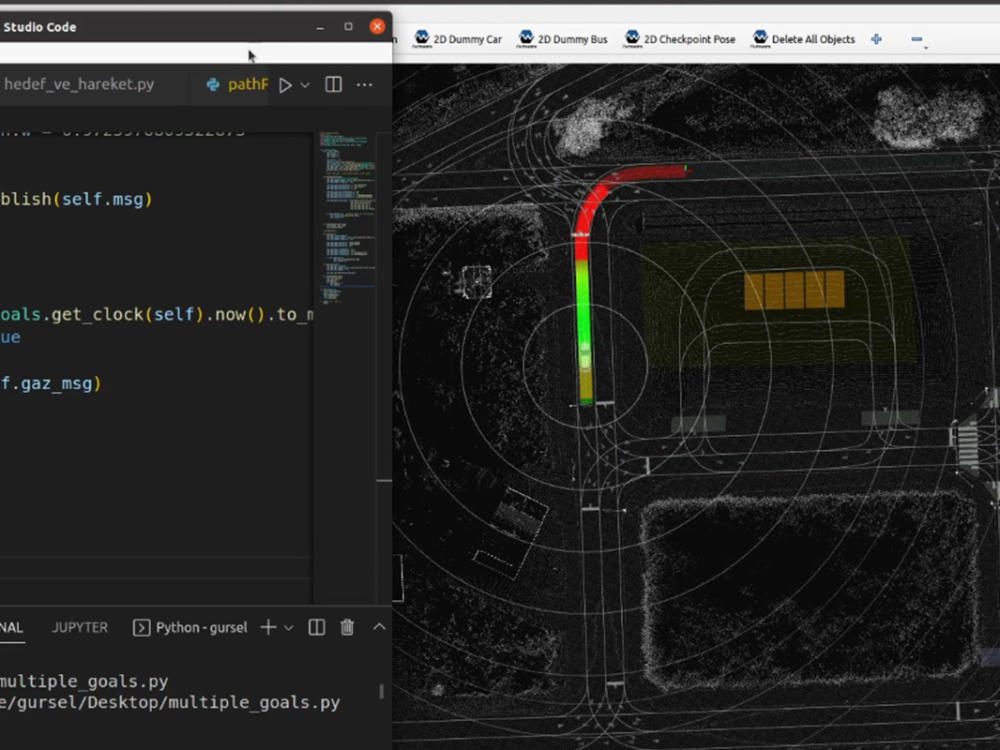Click the 2D Dummy Car tool
The width and height of the screenshot is (1000, 750).
click(457, 39)
